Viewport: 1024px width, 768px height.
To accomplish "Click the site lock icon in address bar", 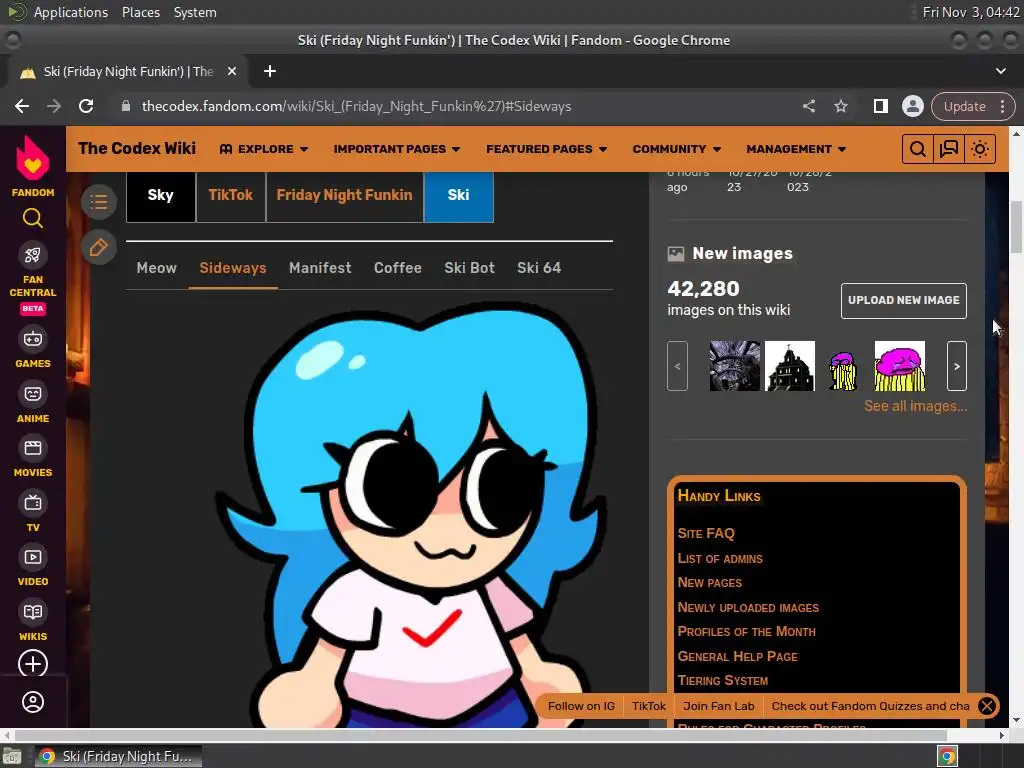I will coord(126,106).
